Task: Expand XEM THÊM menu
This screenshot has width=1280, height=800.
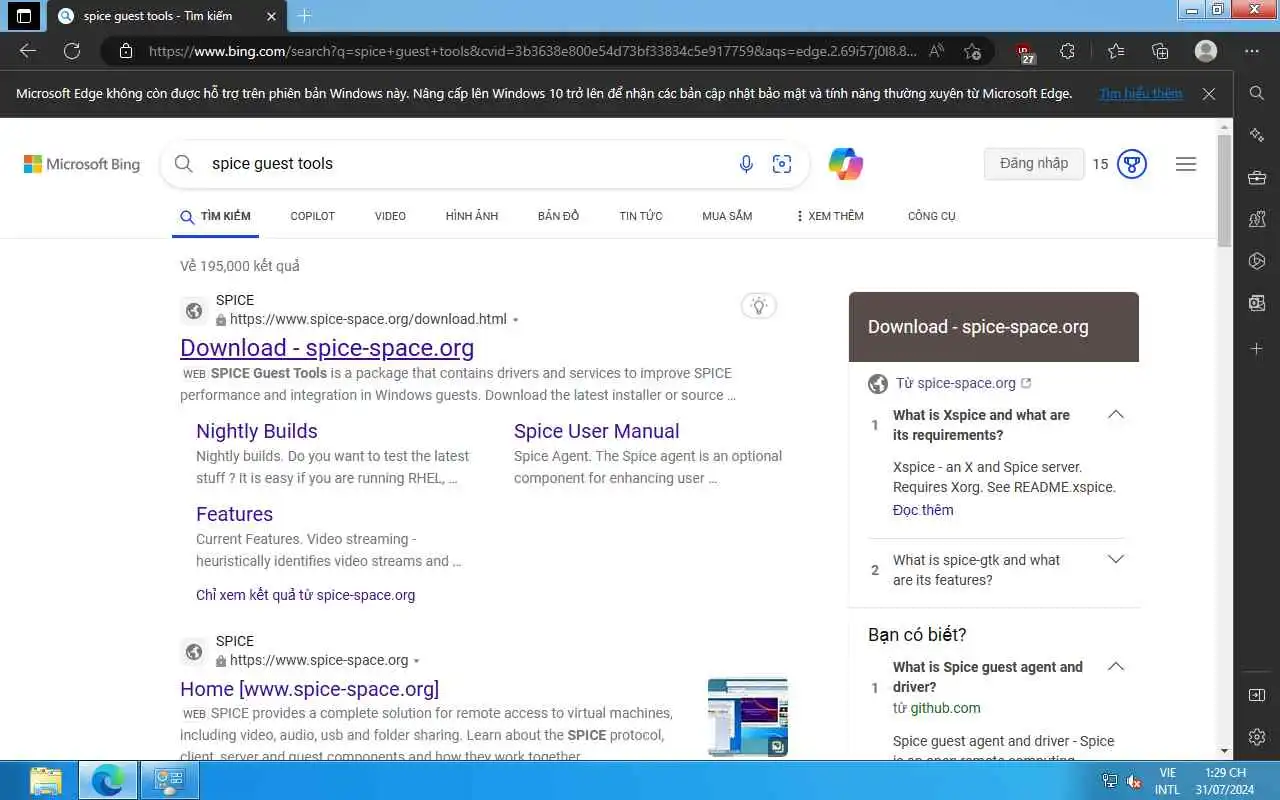Action: [x=829, y=216]
